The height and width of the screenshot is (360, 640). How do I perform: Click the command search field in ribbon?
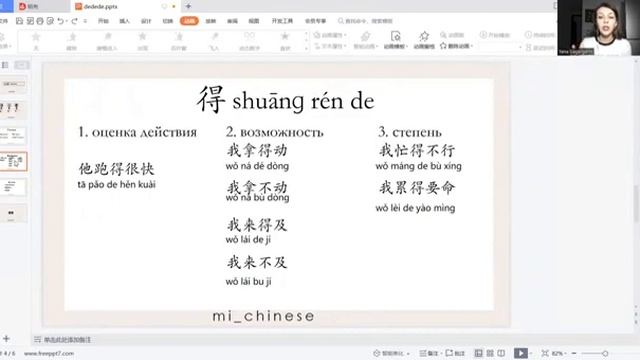(x=365, y=21)
